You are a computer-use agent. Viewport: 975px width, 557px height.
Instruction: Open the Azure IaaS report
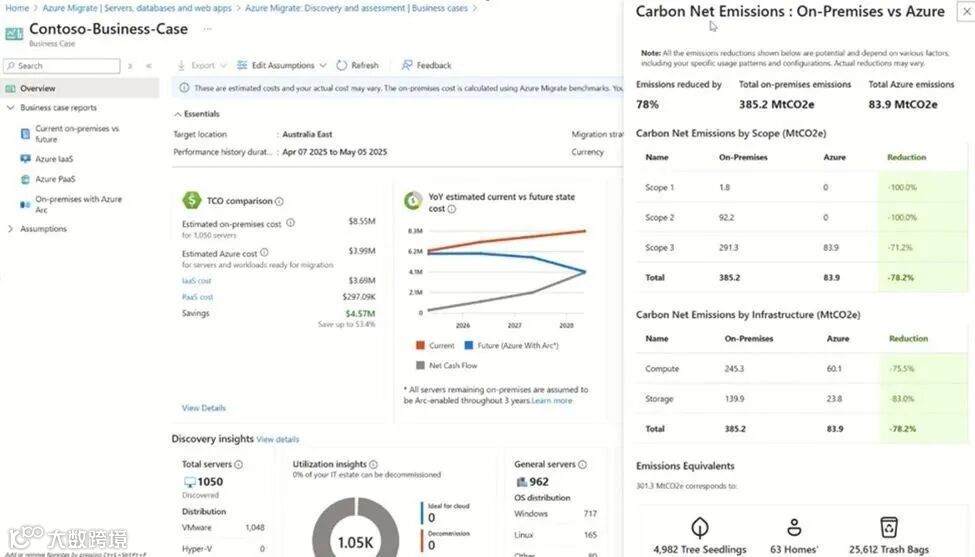coord(54,159)
